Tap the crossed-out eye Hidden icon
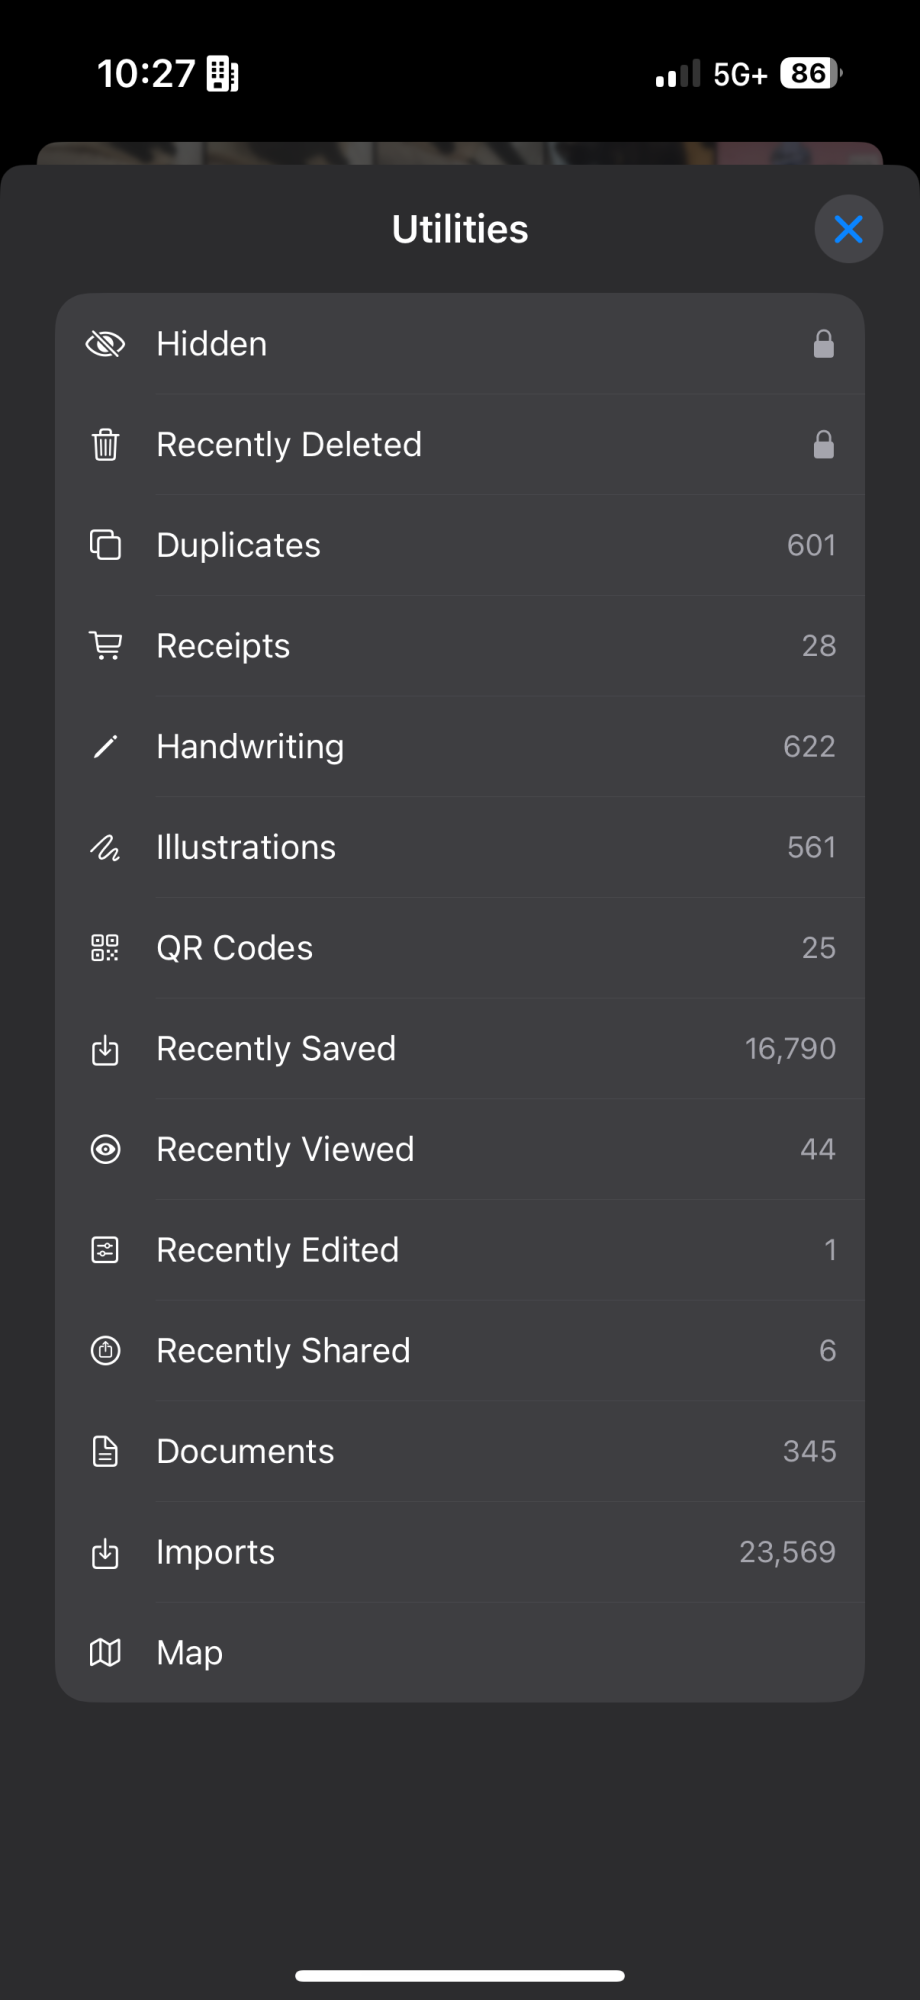 tap(105, 344)
